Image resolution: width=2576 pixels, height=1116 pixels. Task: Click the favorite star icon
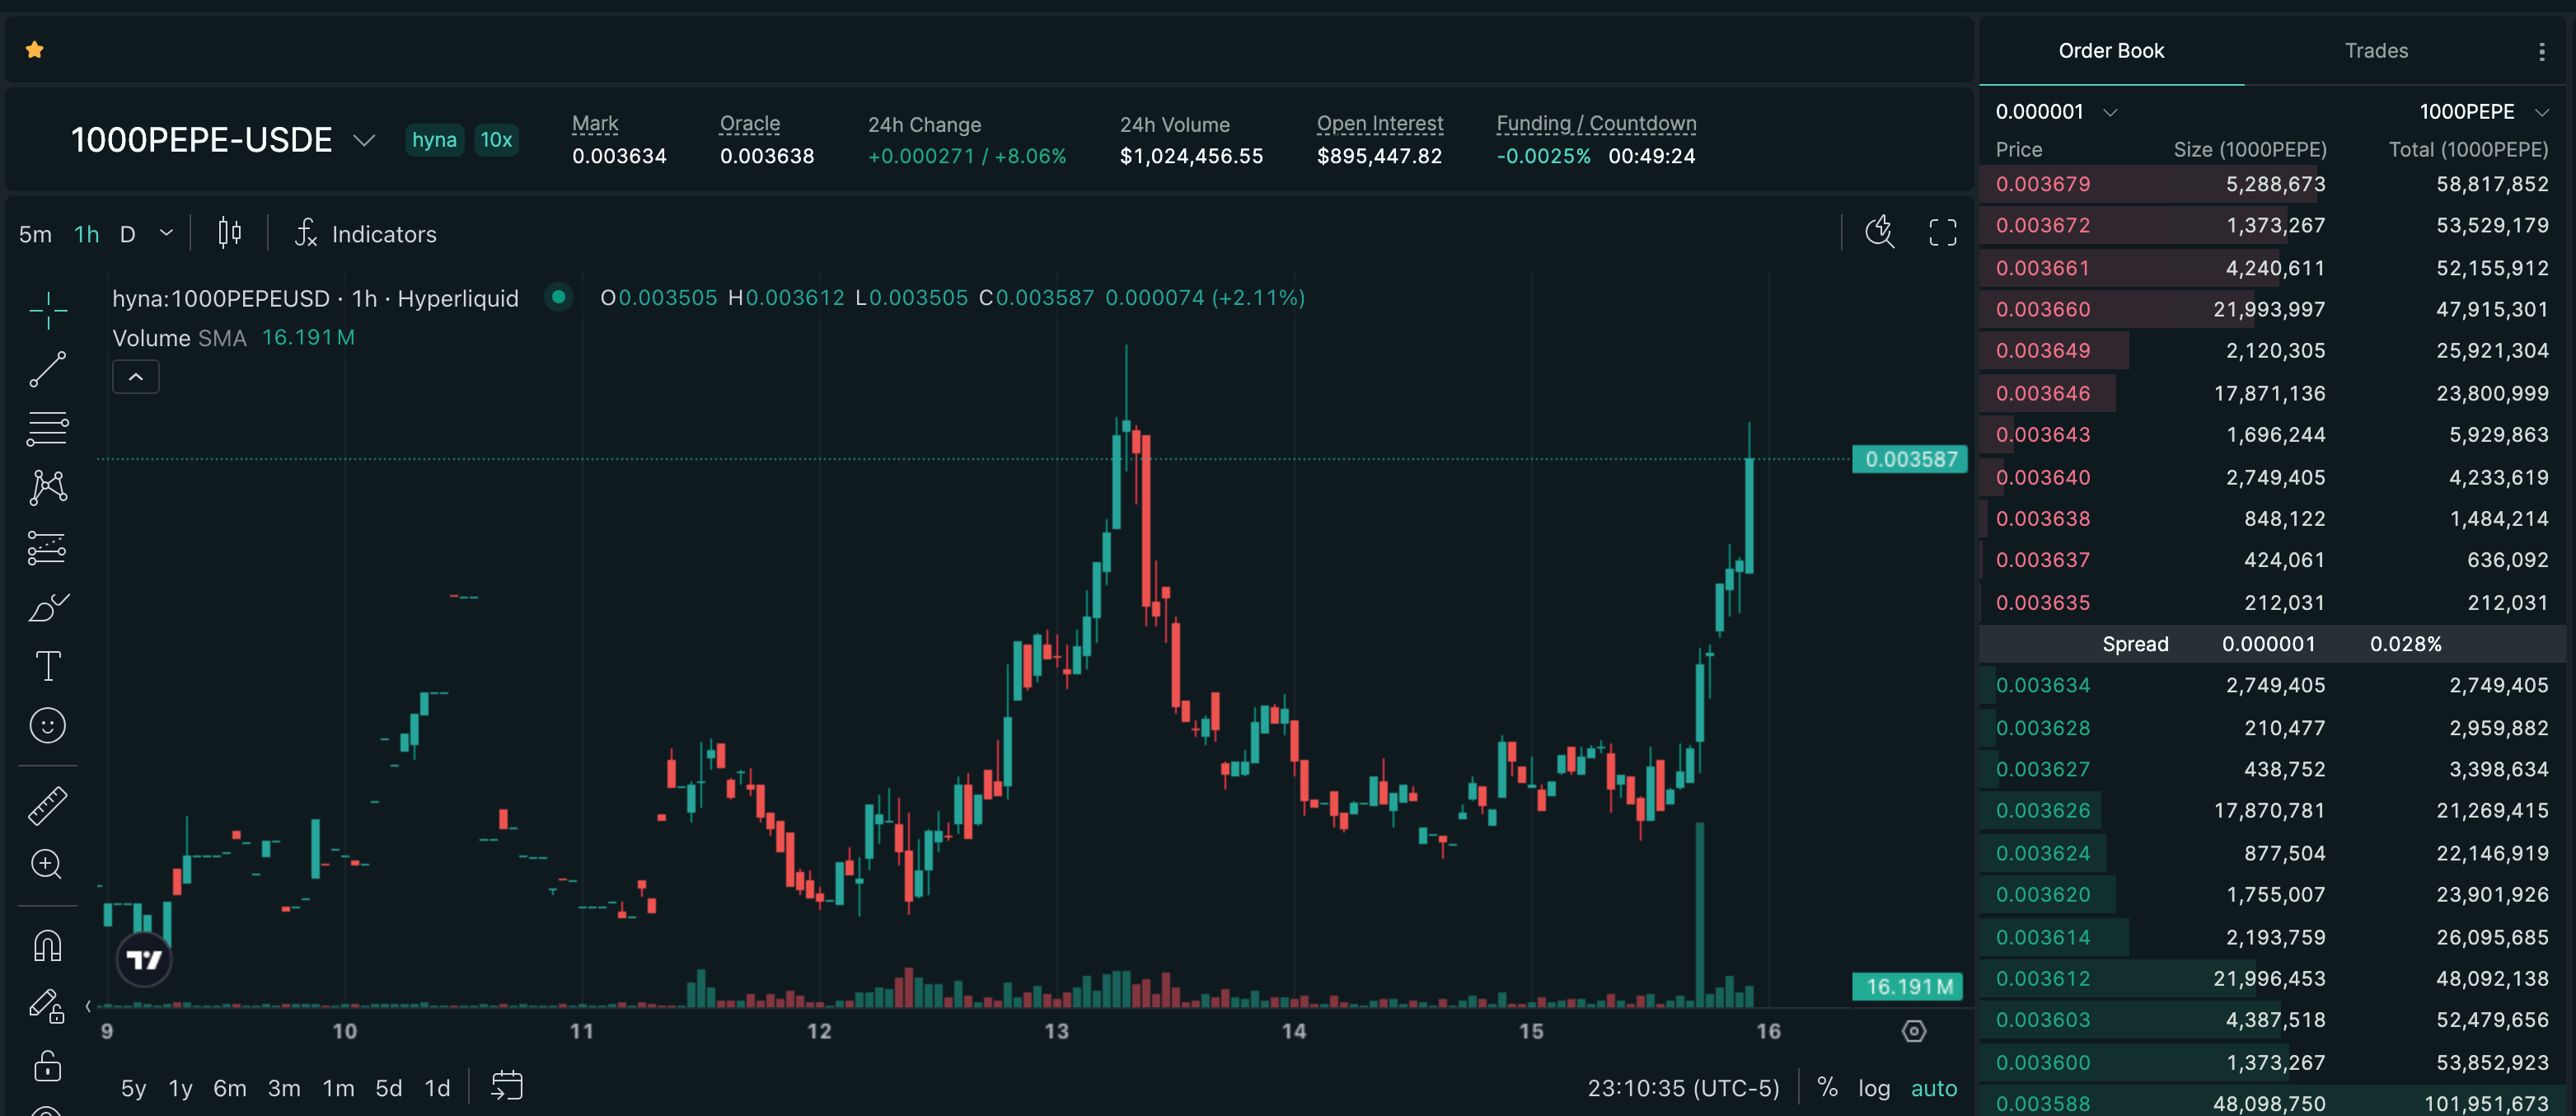(35, 50)
